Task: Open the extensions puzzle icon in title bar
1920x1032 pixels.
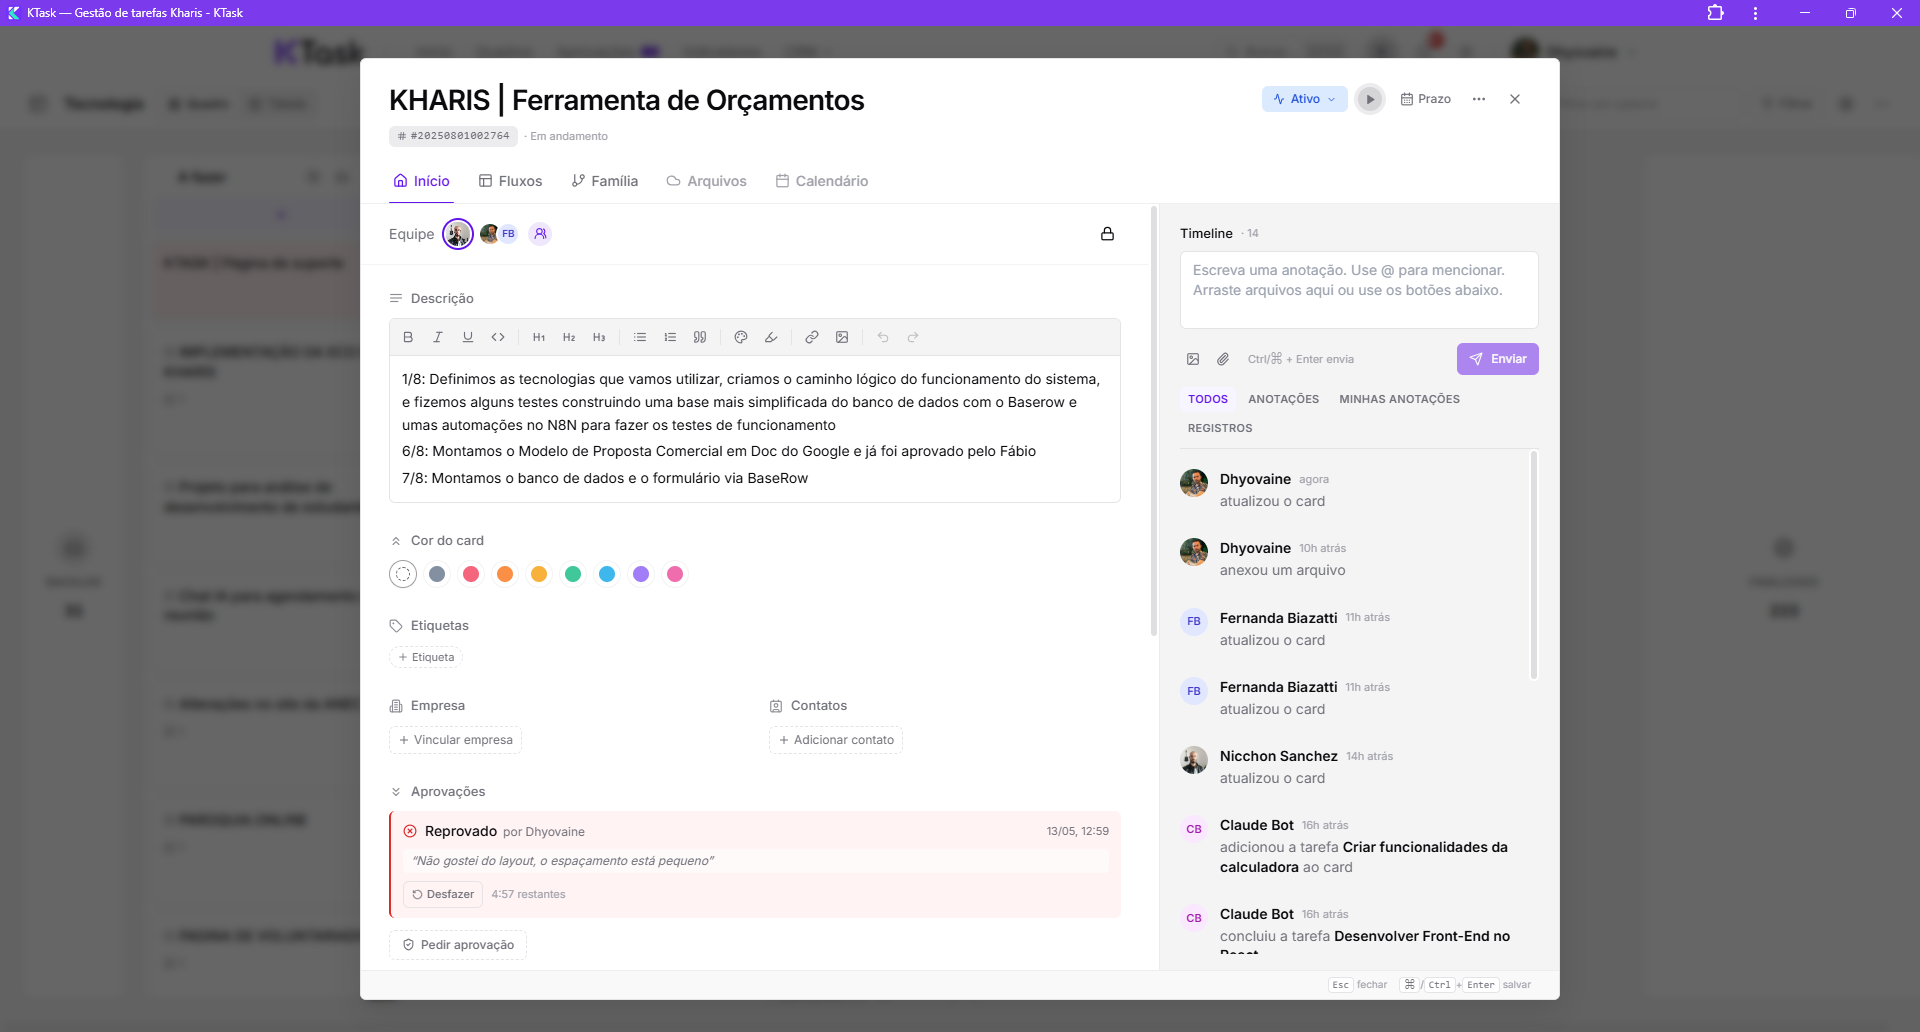Action: click(x=1715, y=13)
